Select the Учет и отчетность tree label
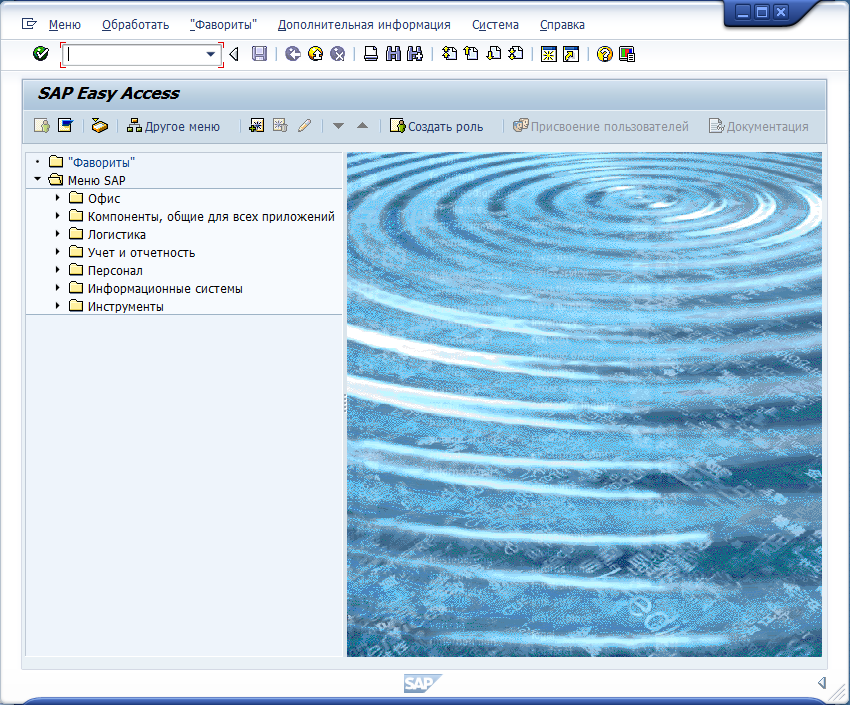The width and height of the screenshot is (850, 705). [141, 252]
